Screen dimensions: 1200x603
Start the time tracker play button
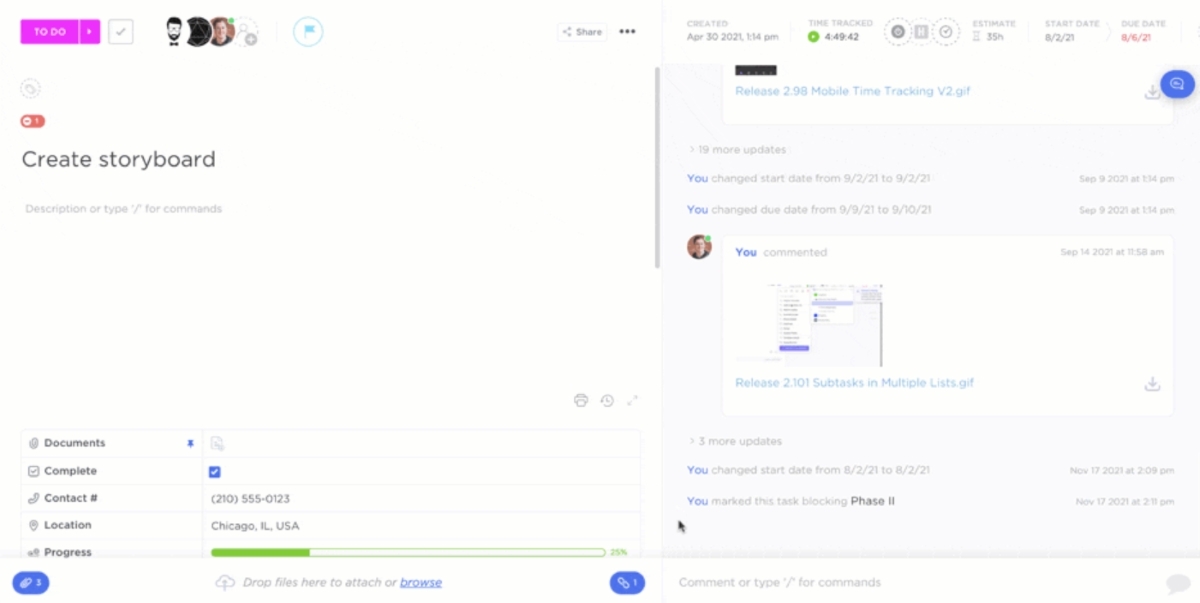pos(813,37)
